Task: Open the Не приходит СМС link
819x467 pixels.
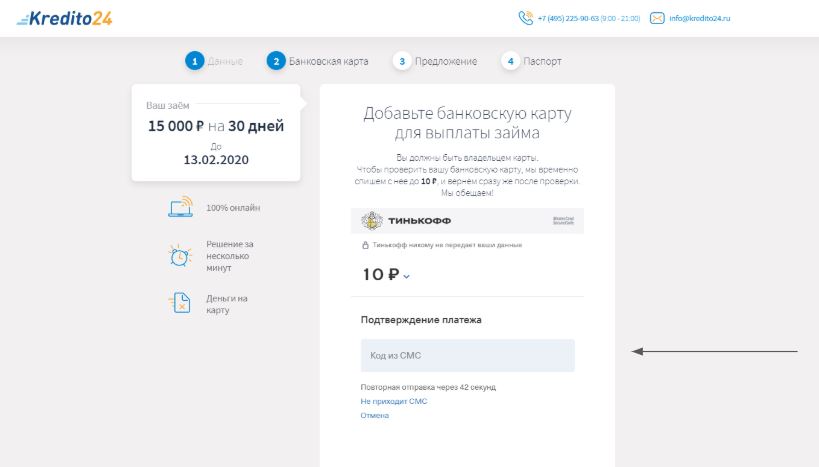Action: [394, 401]
